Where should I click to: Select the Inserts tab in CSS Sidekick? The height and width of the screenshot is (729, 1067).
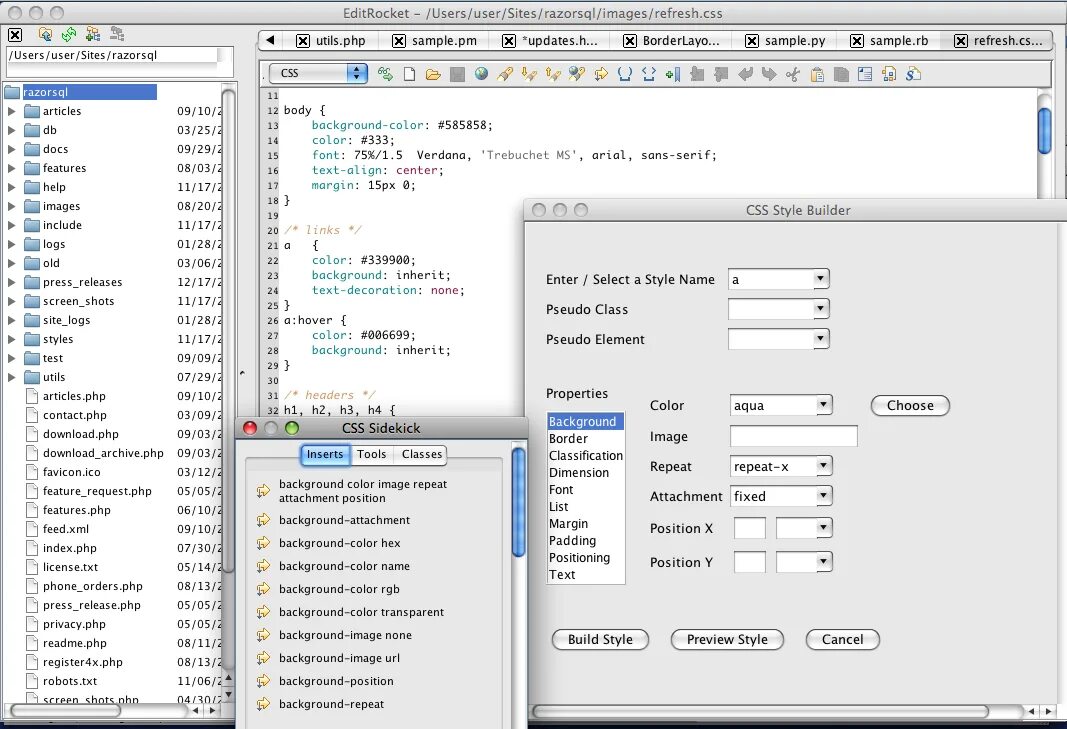(x=325, y=454)
